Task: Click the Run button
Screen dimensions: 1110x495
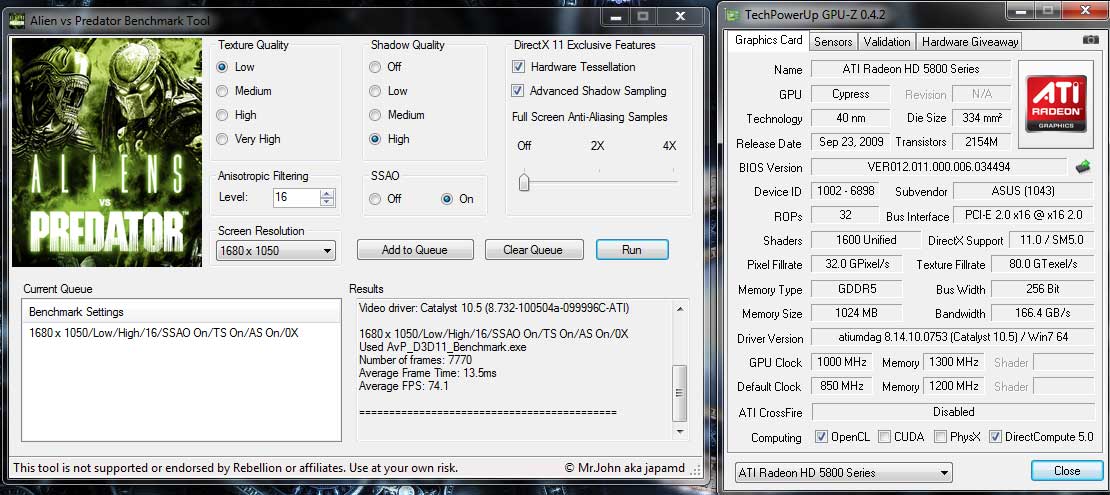Action: 631,249
